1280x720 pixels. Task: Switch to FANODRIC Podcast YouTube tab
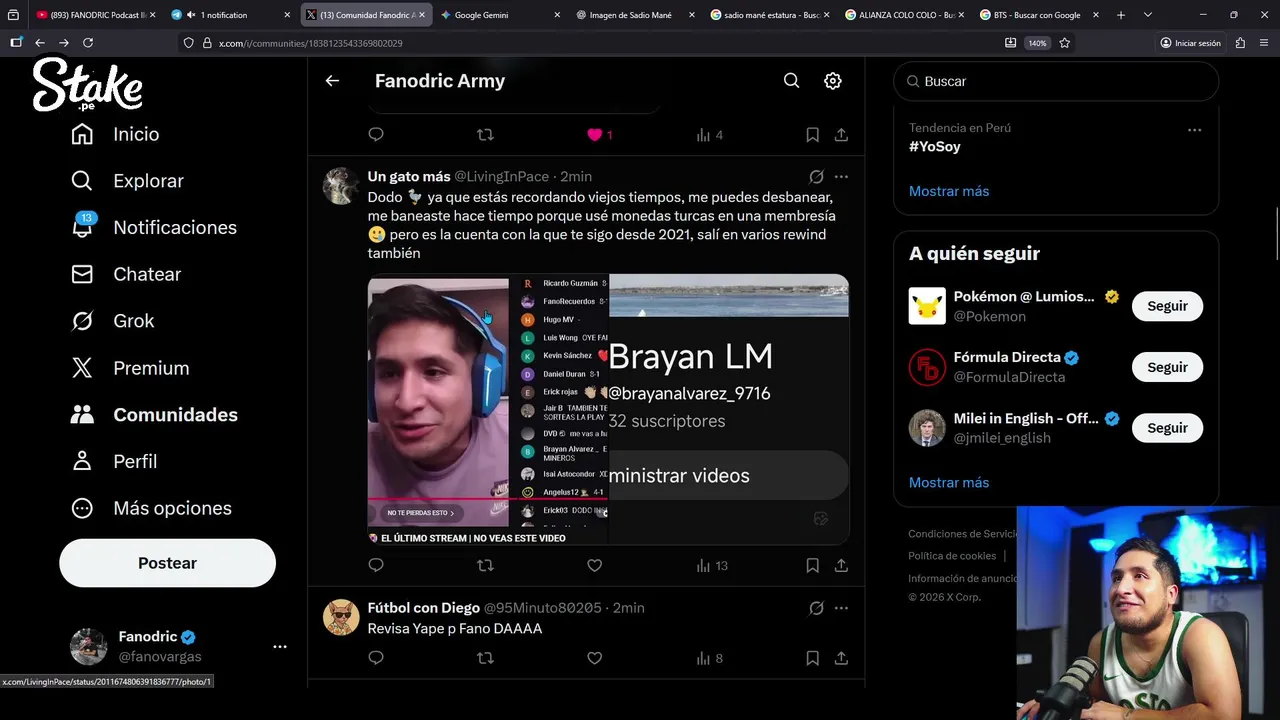95,15
